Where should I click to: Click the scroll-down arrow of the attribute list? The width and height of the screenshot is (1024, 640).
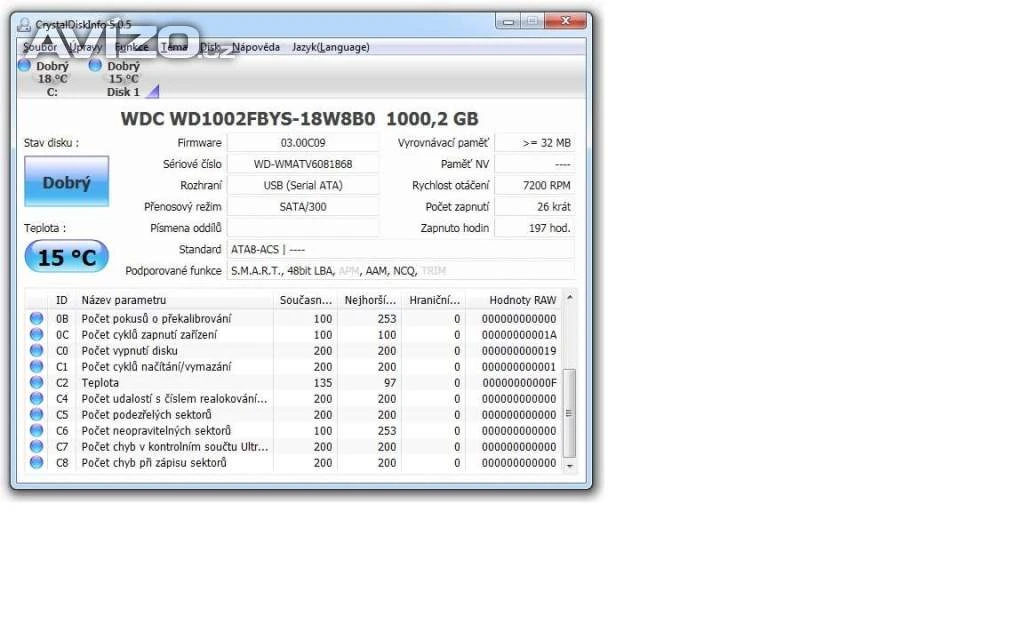pyautogui.click(x=570, y=466)
